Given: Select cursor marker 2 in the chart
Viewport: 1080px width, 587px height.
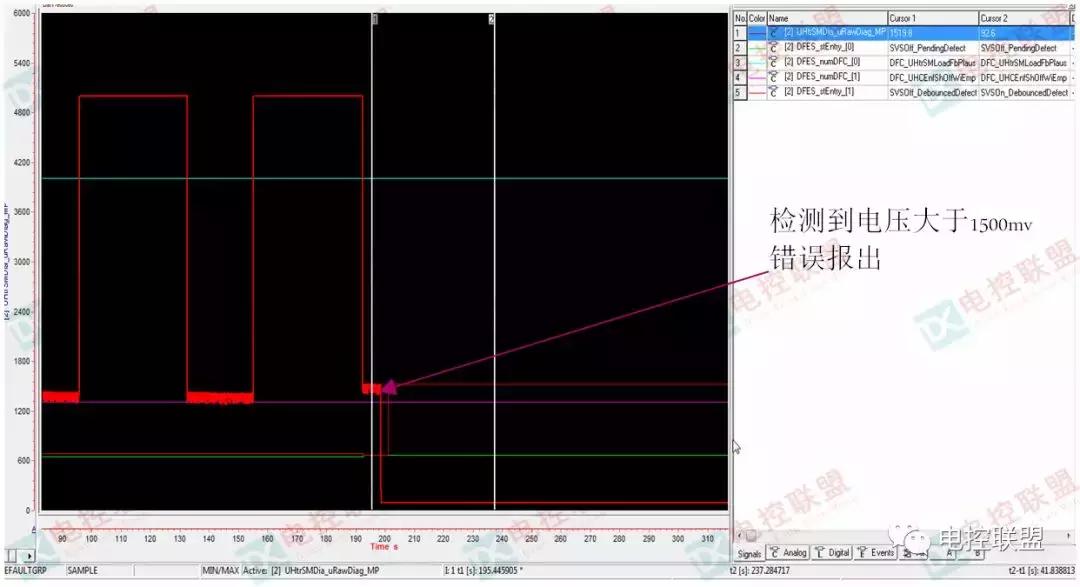Looking at the screenshot, I should coord(492,18).
